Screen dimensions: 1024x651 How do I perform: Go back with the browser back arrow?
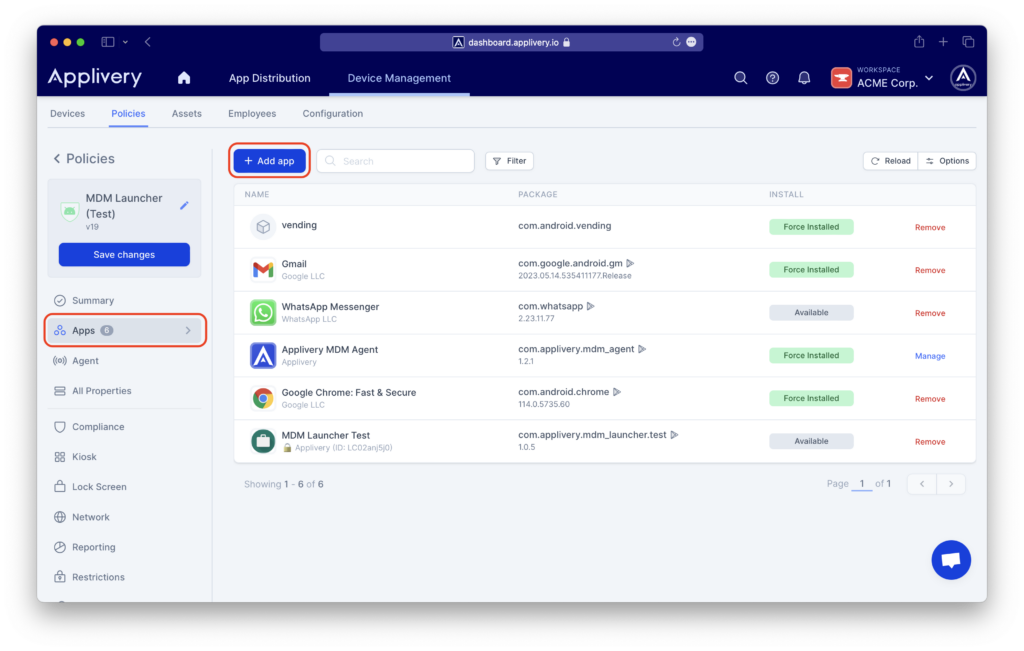click(x=148, y=42)
